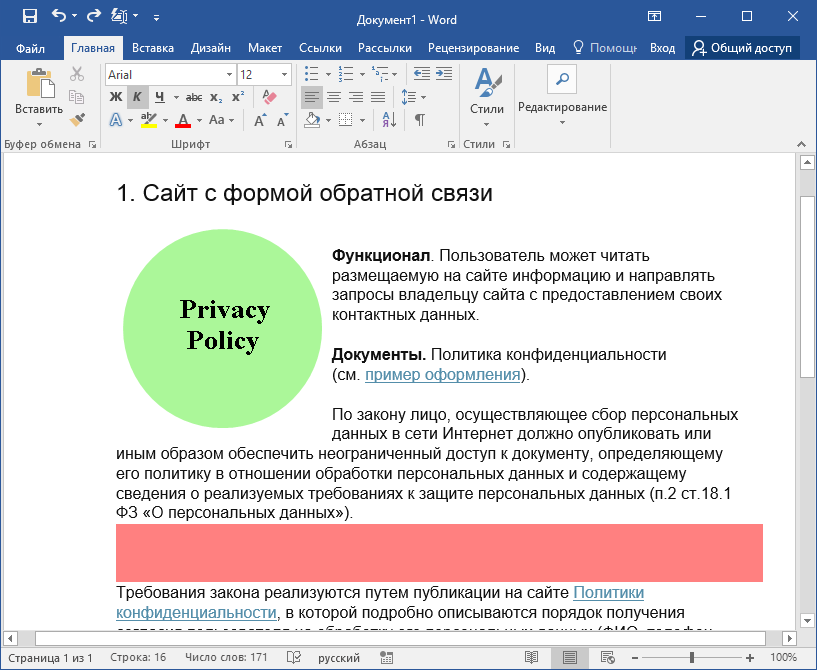
Task: Decrease the font size with the smaller A
Action: click(282, 120)
